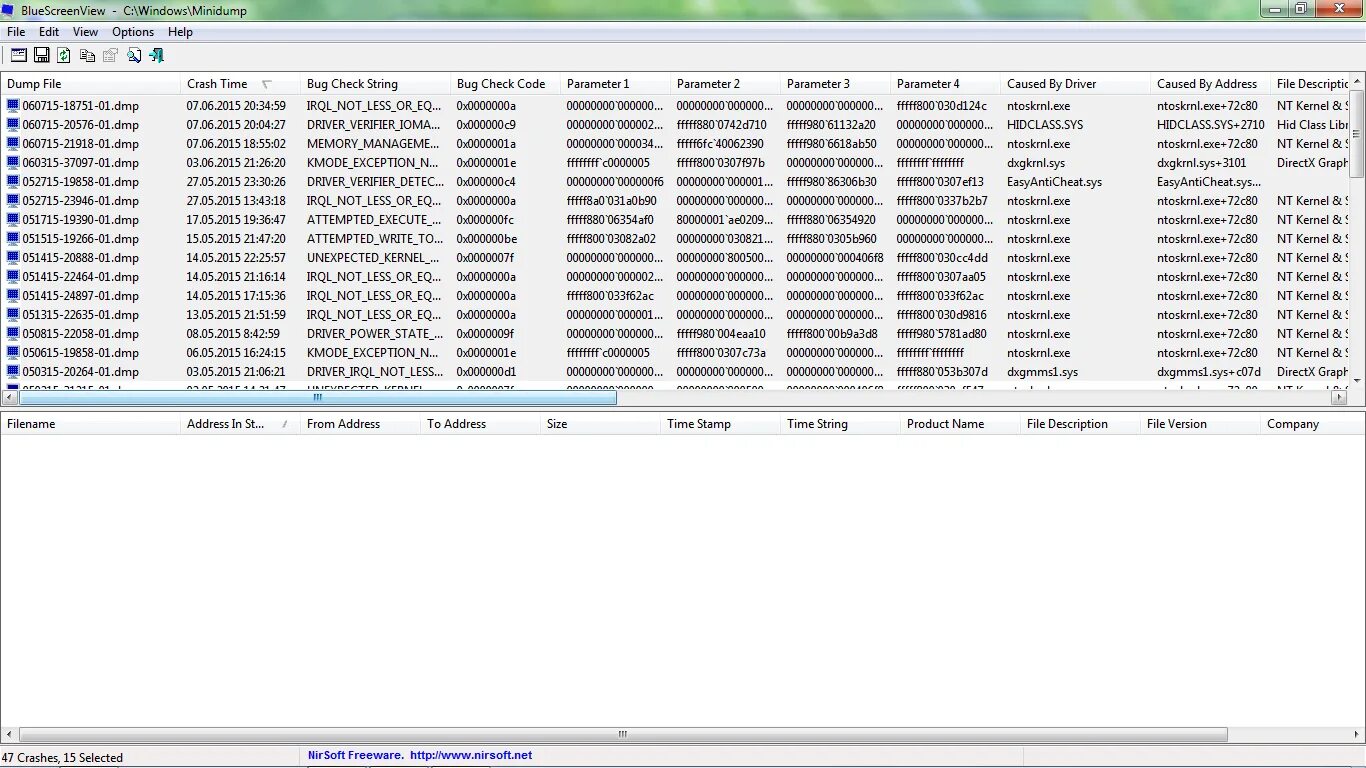Sort by Caused By Address column
Viewport: 1366px width, 768px height.
point(1210,84)
